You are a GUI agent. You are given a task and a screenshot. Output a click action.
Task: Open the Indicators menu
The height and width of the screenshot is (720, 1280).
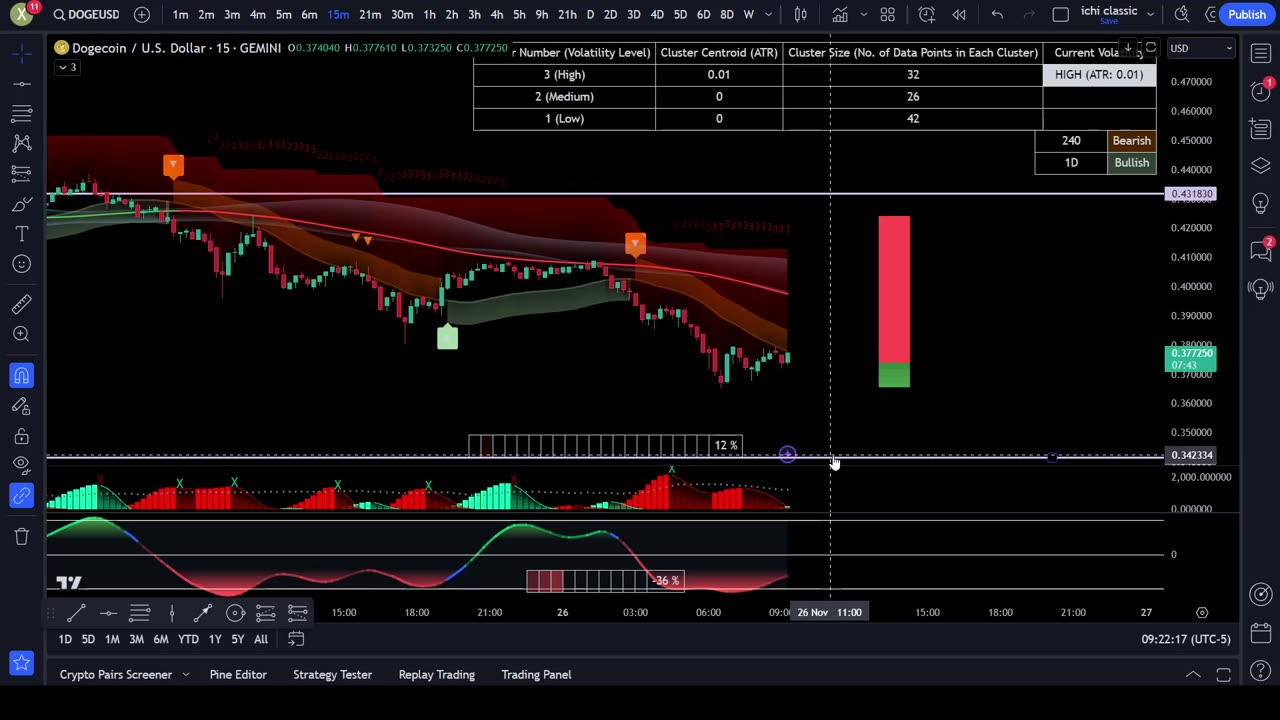[840, 14]
